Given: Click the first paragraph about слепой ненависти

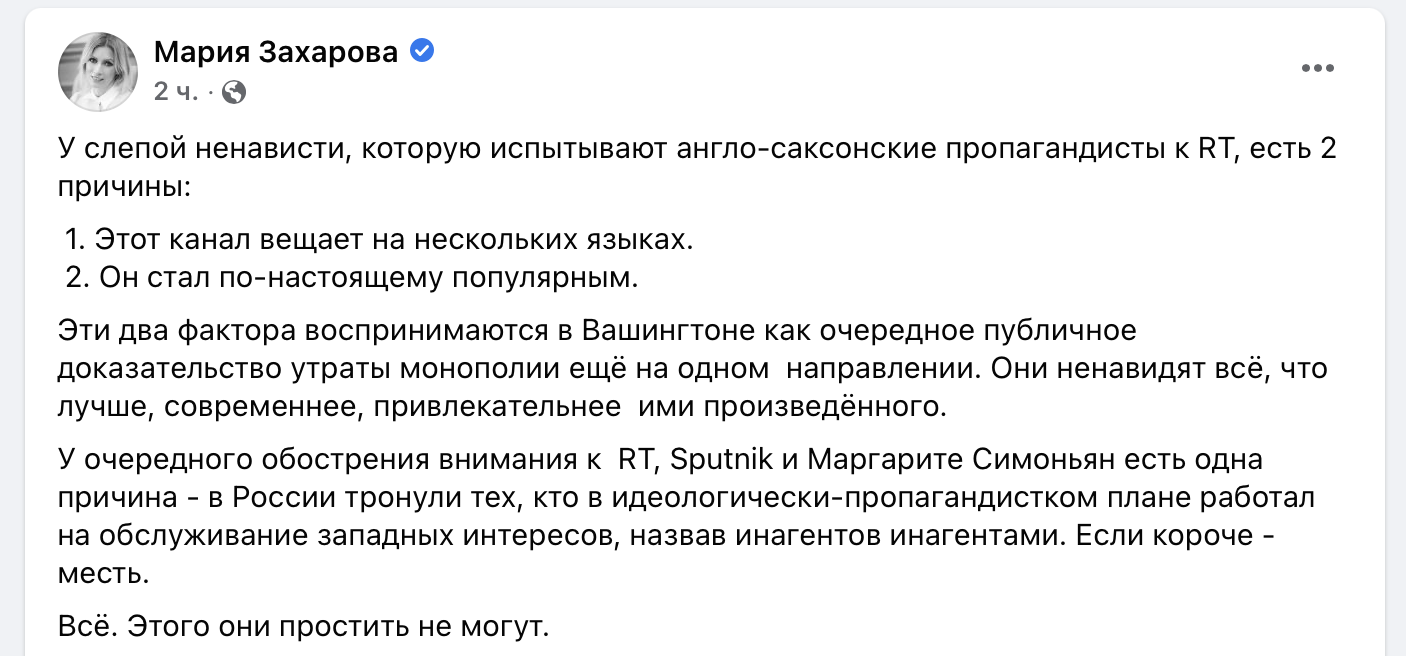Looking at the screenshot, I should coord(697,168).
